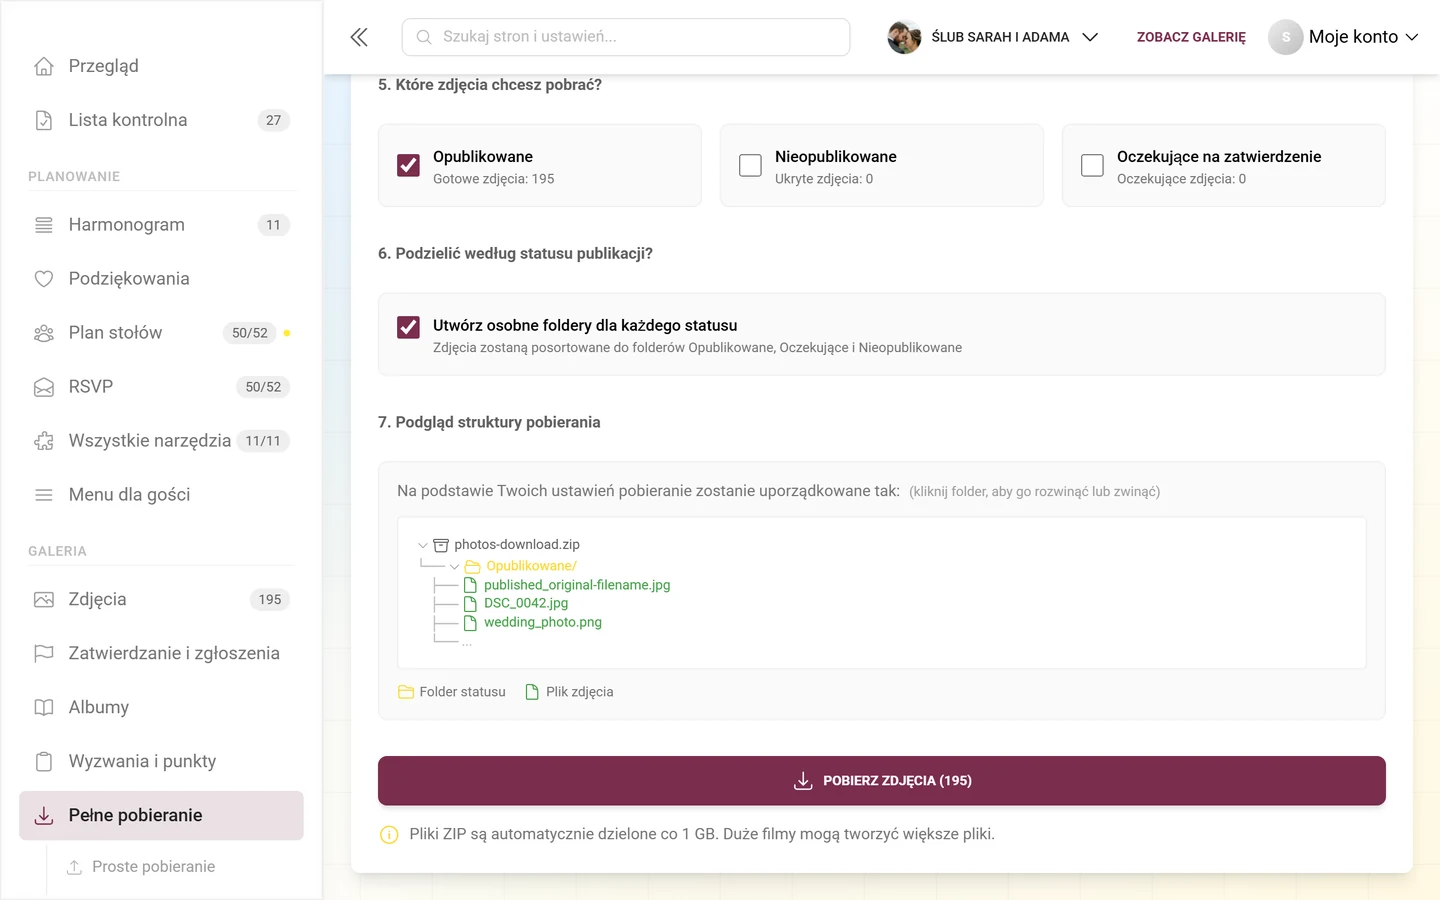Image resolution: width=1440 pixels, height=900 pixels.
Task: Click the Harmonogram list icon
Action: coord(44,225)
